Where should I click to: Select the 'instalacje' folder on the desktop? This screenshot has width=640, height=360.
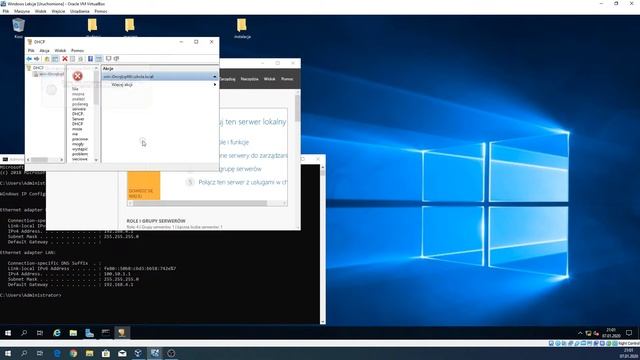coord(242,28)
